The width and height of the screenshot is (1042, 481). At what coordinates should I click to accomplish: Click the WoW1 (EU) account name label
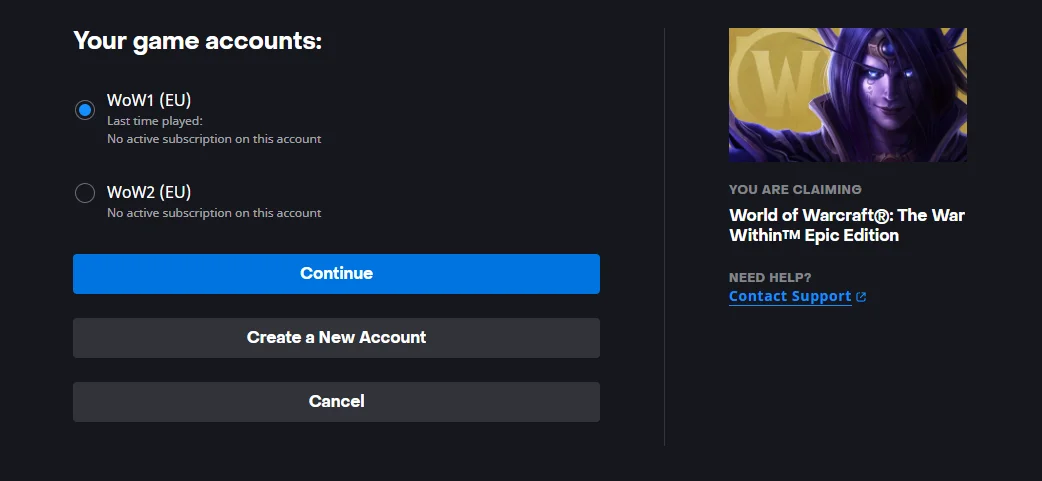(x=149, y=100)
